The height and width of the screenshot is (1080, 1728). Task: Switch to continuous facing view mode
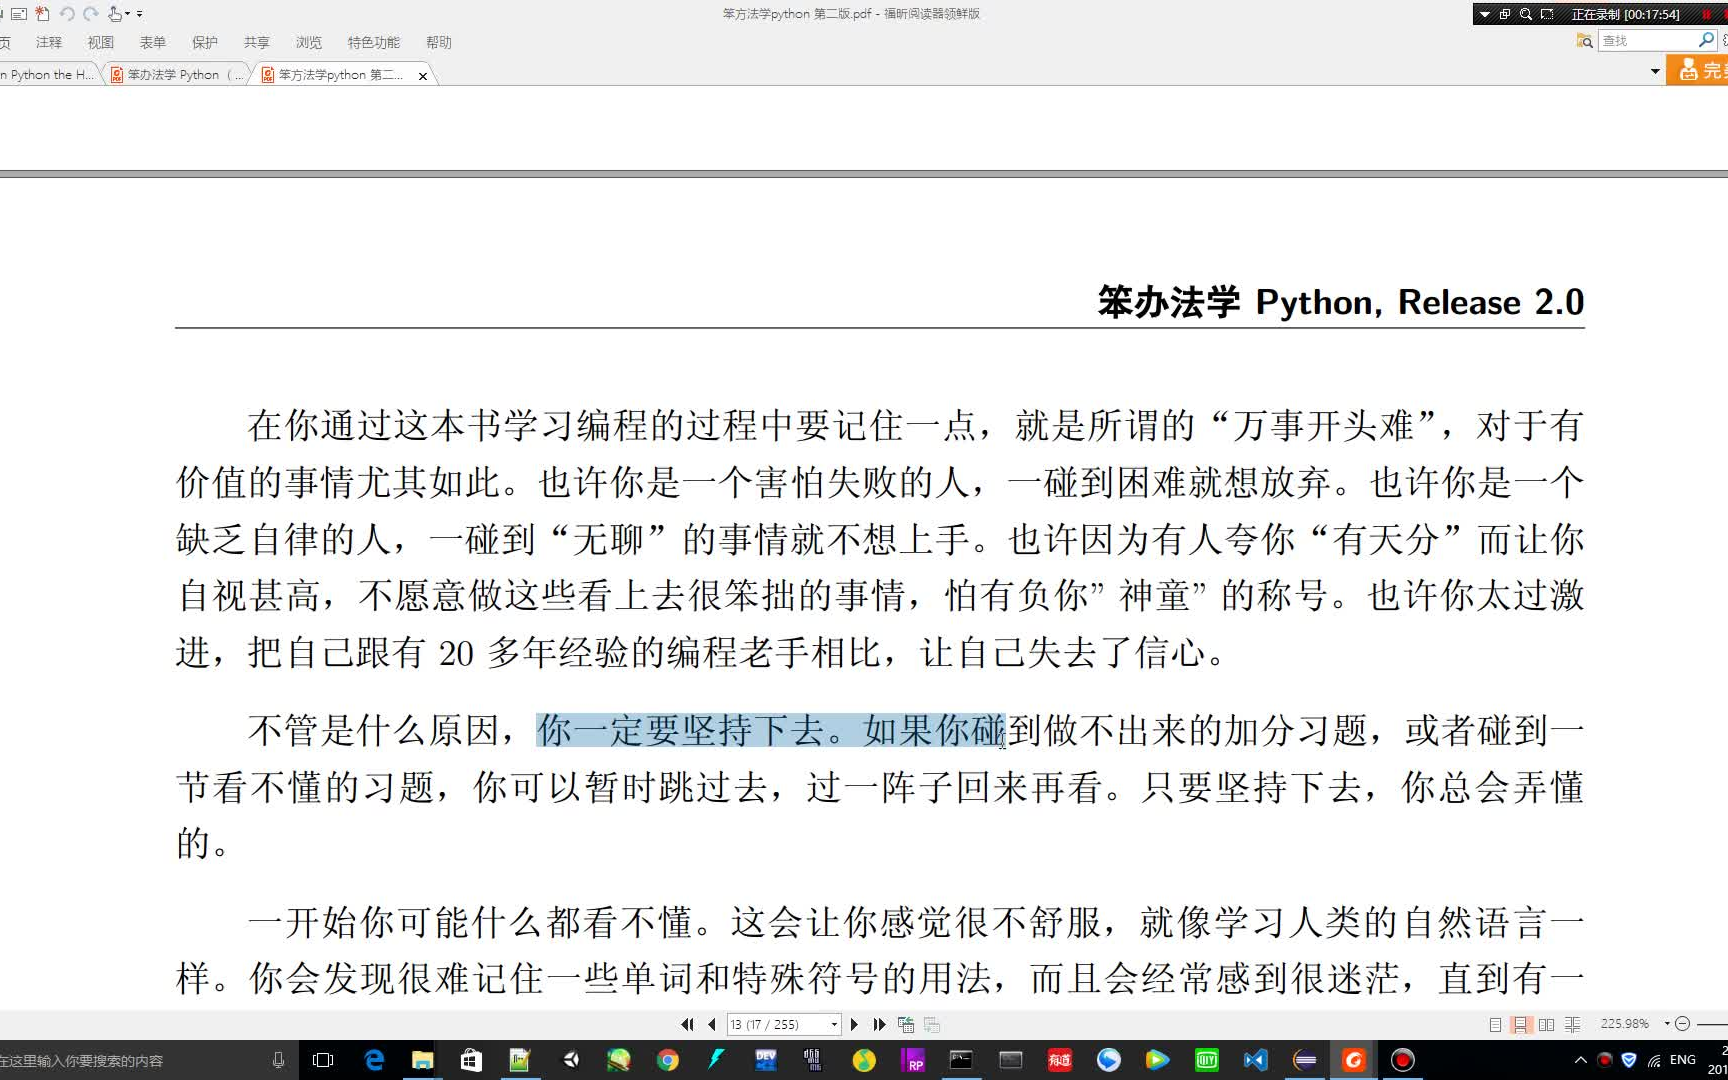pyautogui.click(x=1573, y=1024)
